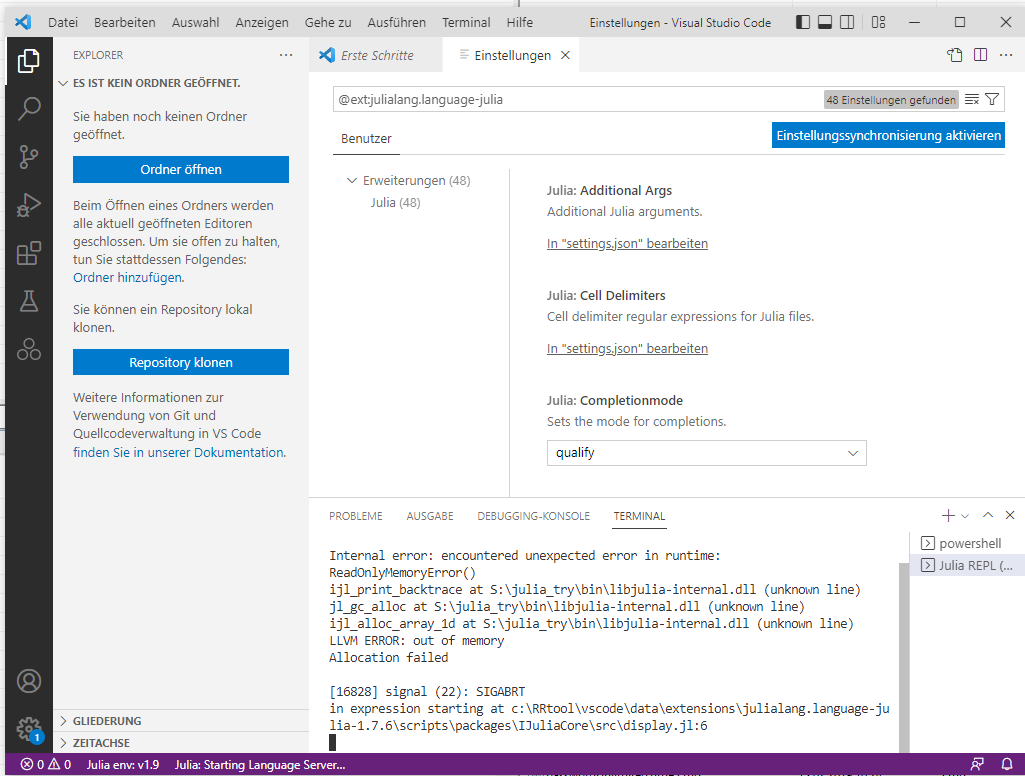Select the powershell terminal entry
The image size is (1025, 776).
coord(965,543)
